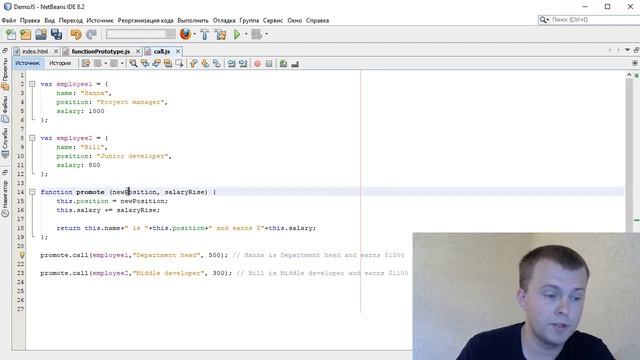Screen dimensions: 640x360
Task: Open the Debug Project dropdown arrow
Action: pyautogui.click(x=267, y=34)
